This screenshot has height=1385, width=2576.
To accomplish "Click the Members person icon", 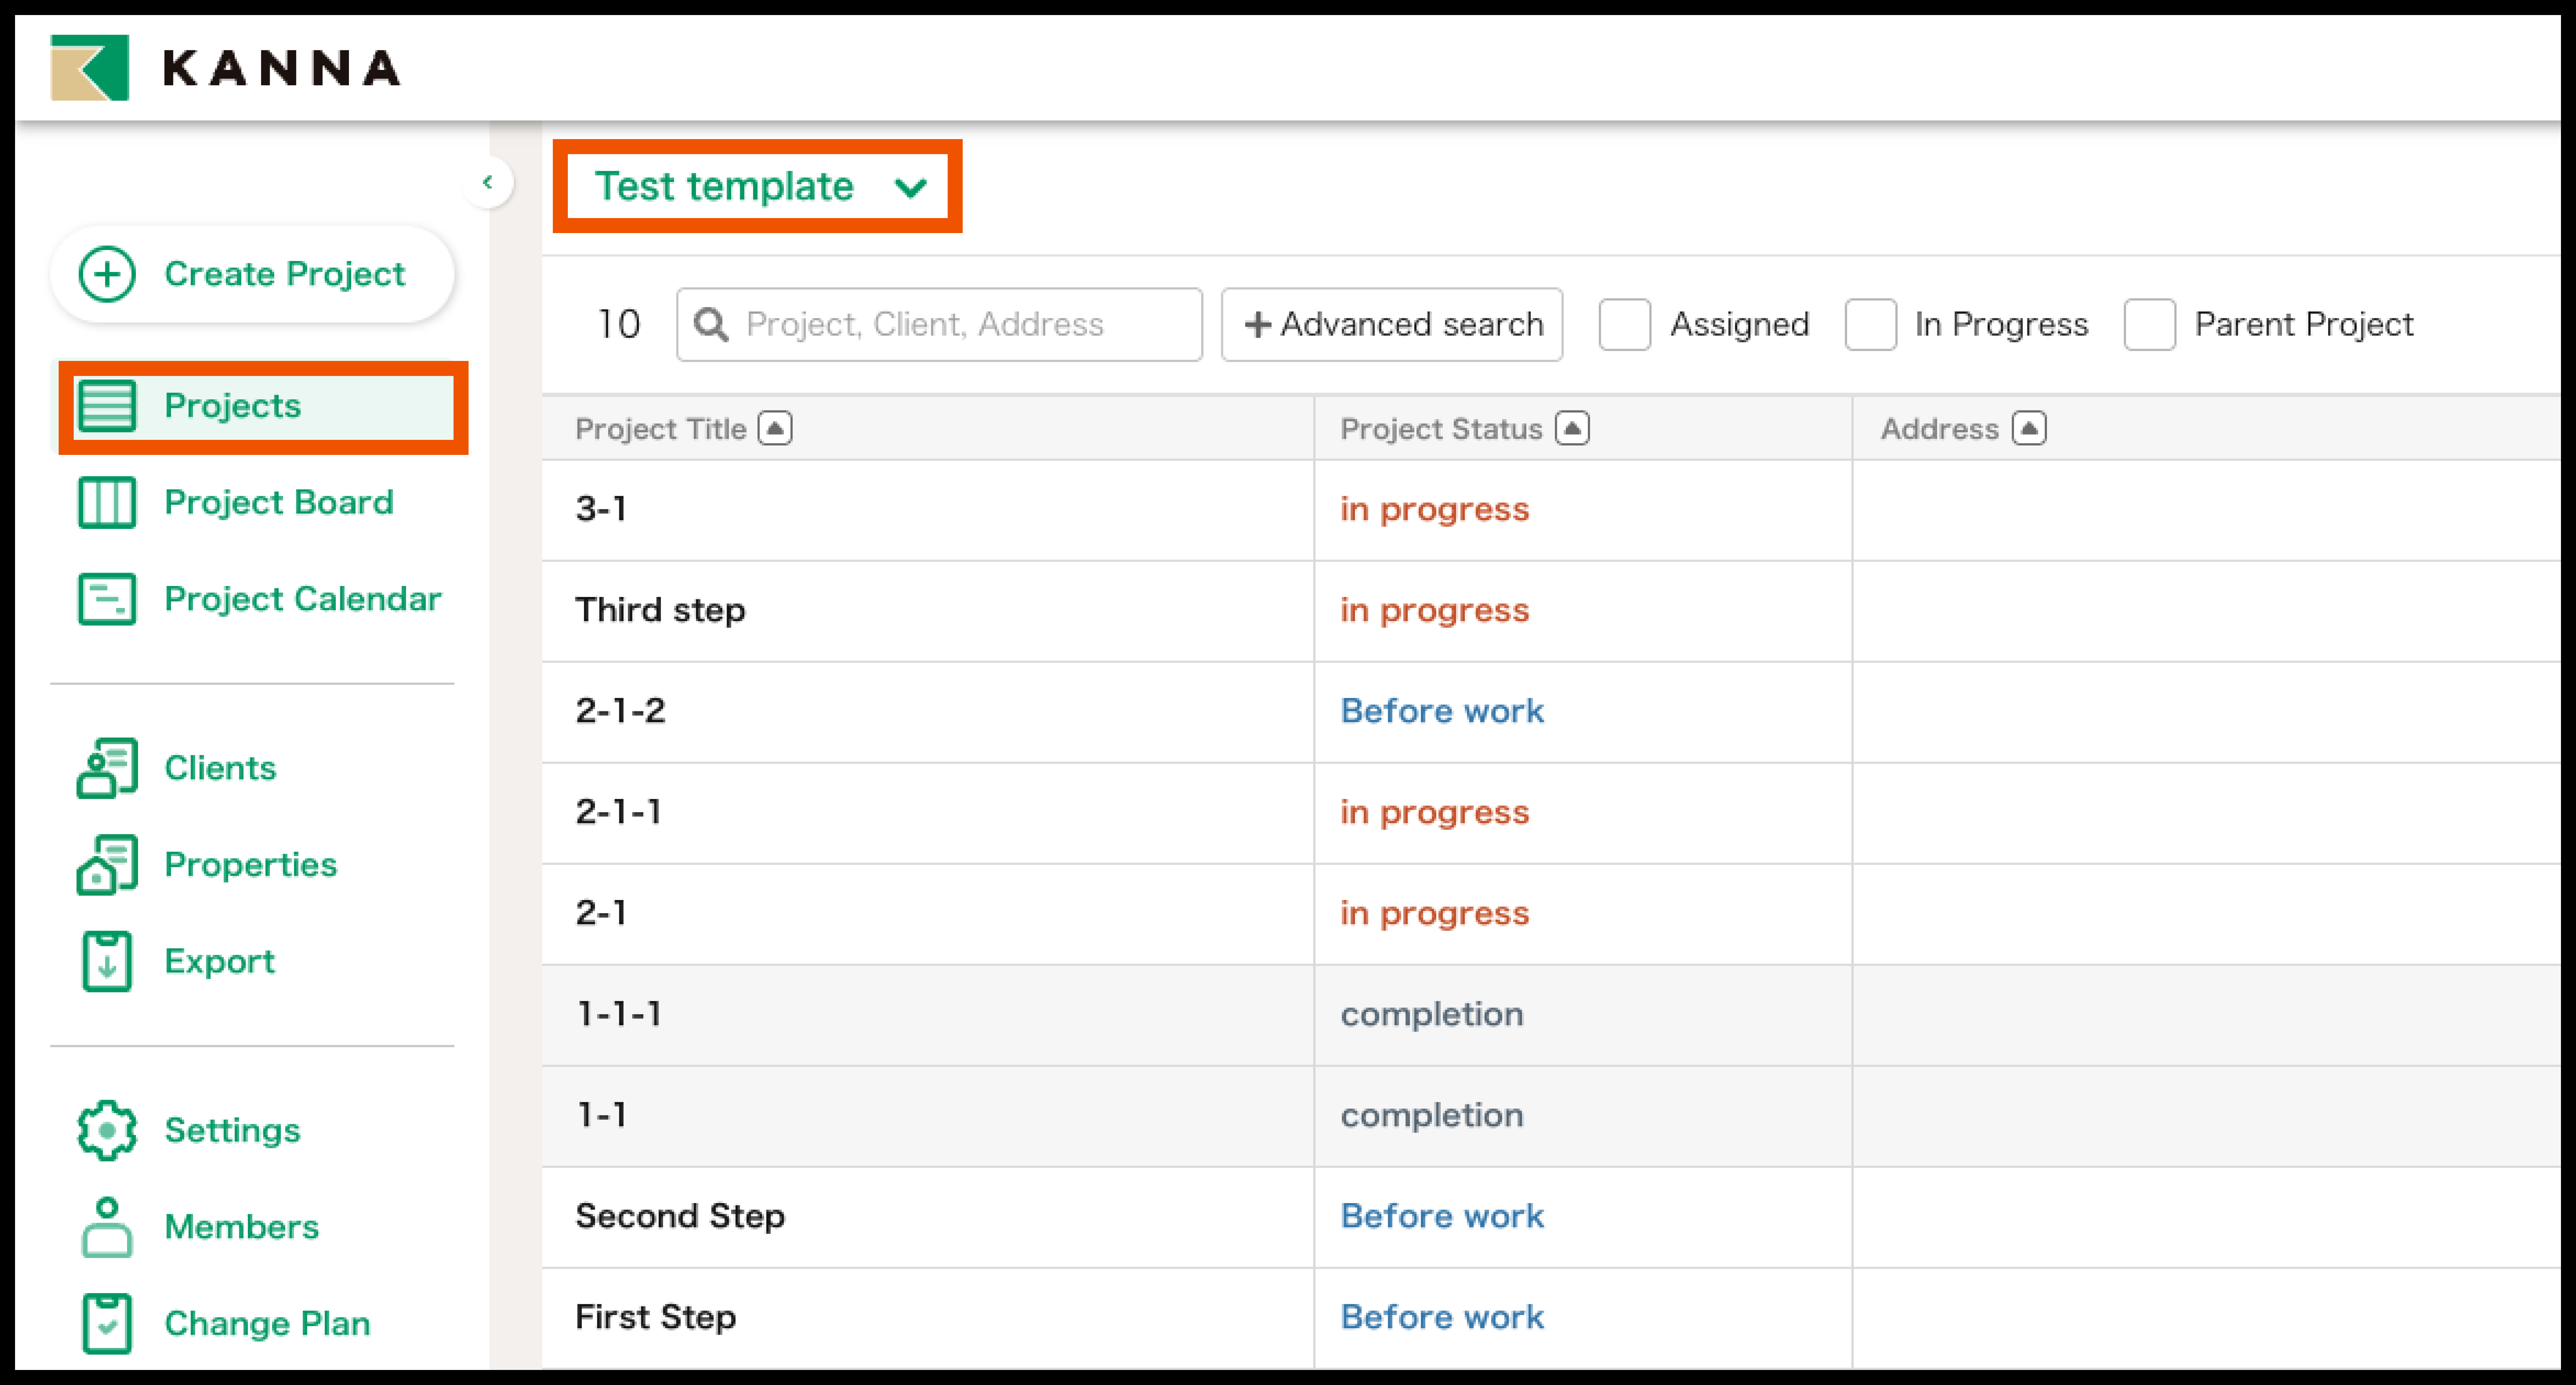I will (107, 1227).
